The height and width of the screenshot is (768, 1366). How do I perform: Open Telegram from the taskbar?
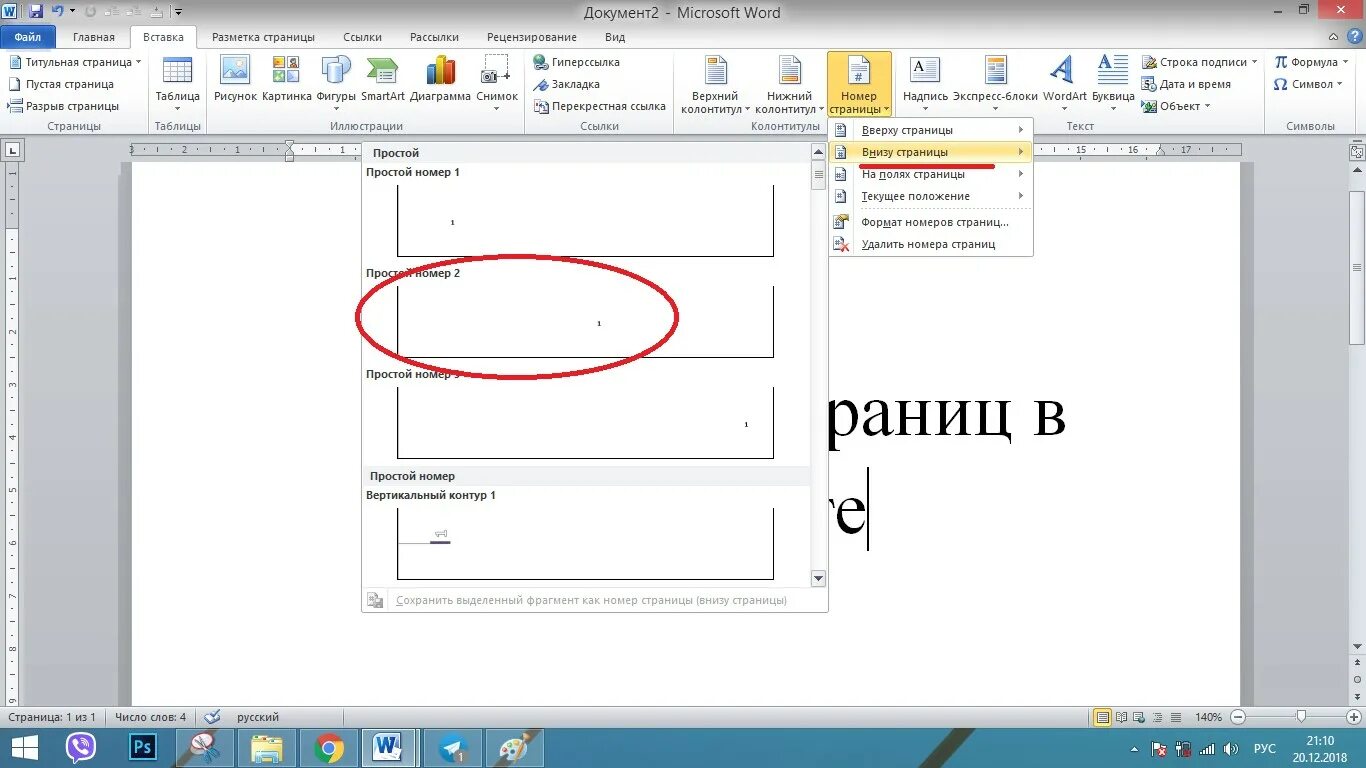[x=453, y=748]
